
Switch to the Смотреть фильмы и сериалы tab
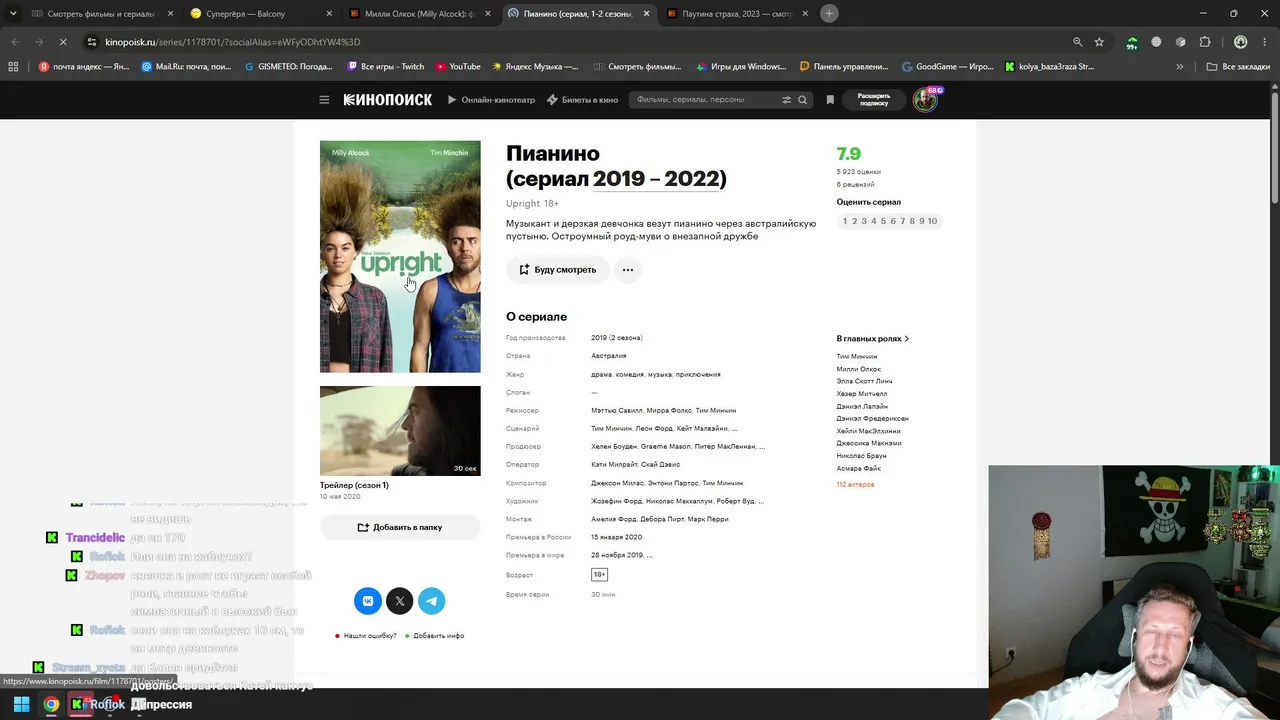tap(100, 14)
